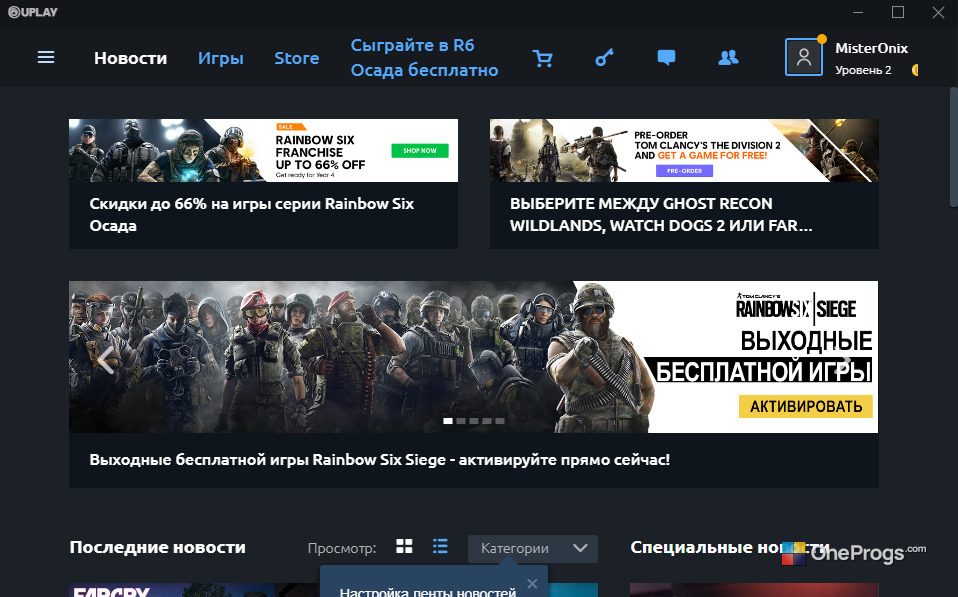Click the MisterOnix username

pos(871,48)
